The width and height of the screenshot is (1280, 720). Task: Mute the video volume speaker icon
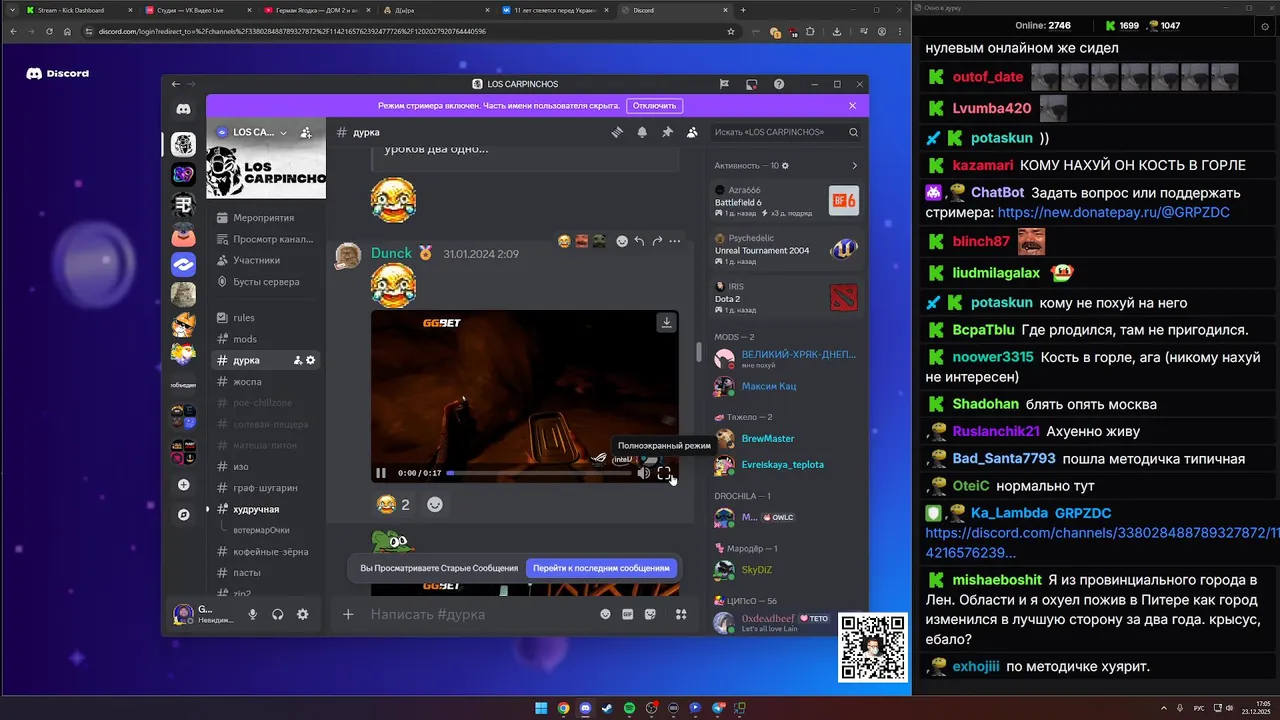[x=643, y=473]
